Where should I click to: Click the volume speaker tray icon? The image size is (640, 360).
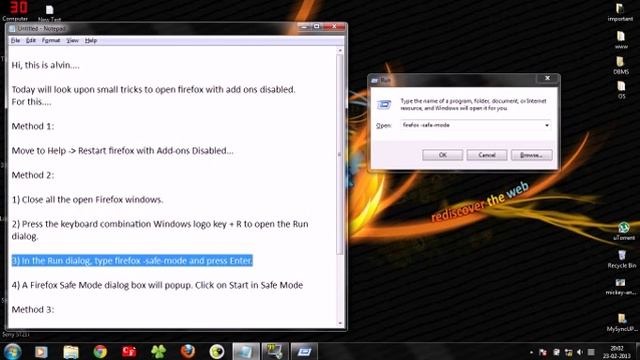click(x=580, y=352)
